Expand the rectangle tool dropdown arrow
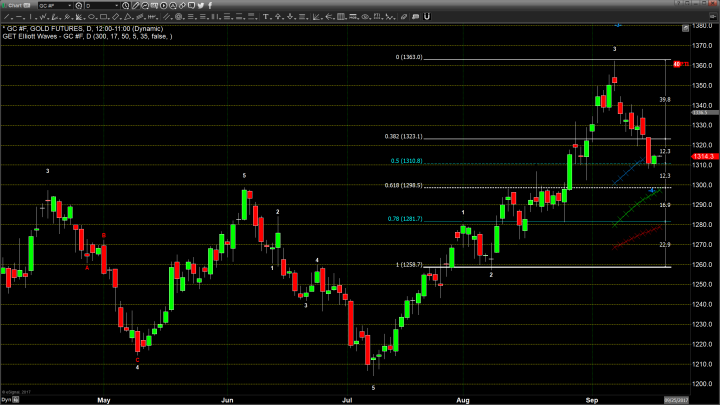 pos(109,19)
